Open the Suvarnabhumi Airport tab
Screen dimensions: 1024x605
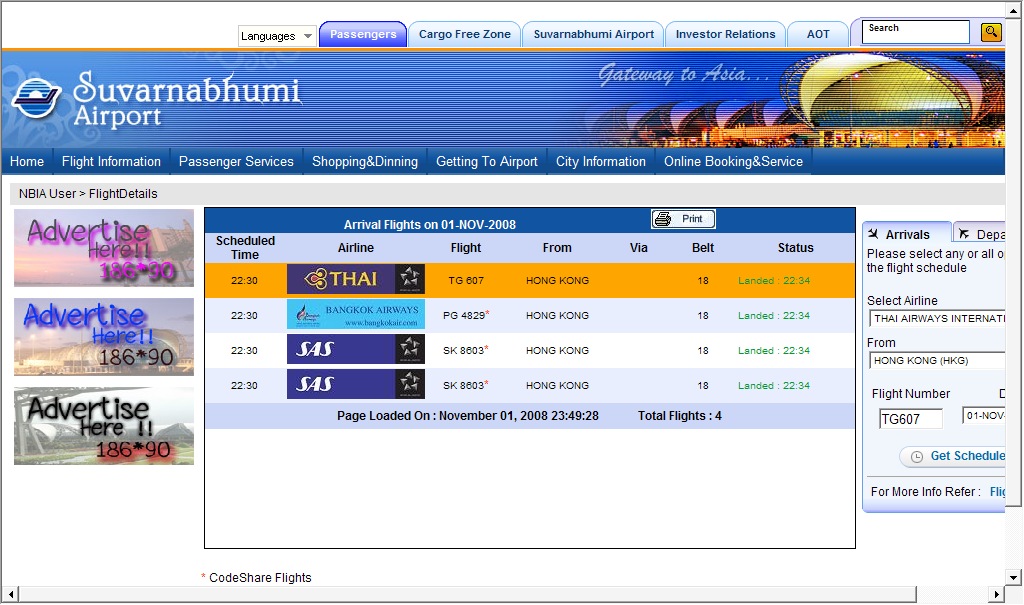[594, 34]
